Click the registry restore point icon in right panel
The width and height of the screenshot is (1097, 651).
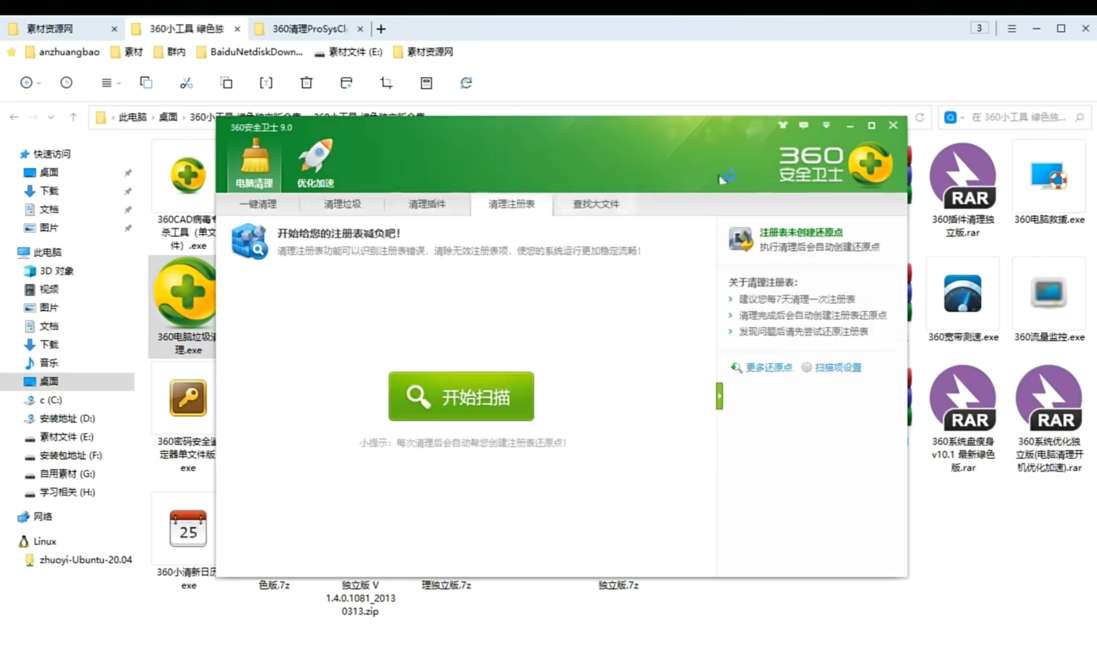click(741, 240)
